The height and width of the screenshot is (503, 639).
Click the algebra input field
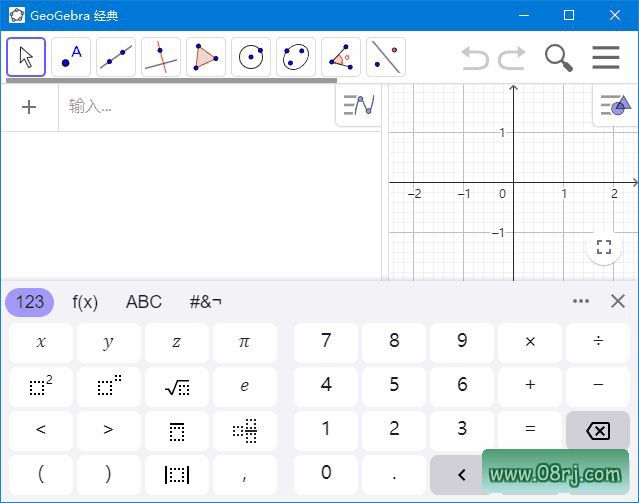[197, 107]
